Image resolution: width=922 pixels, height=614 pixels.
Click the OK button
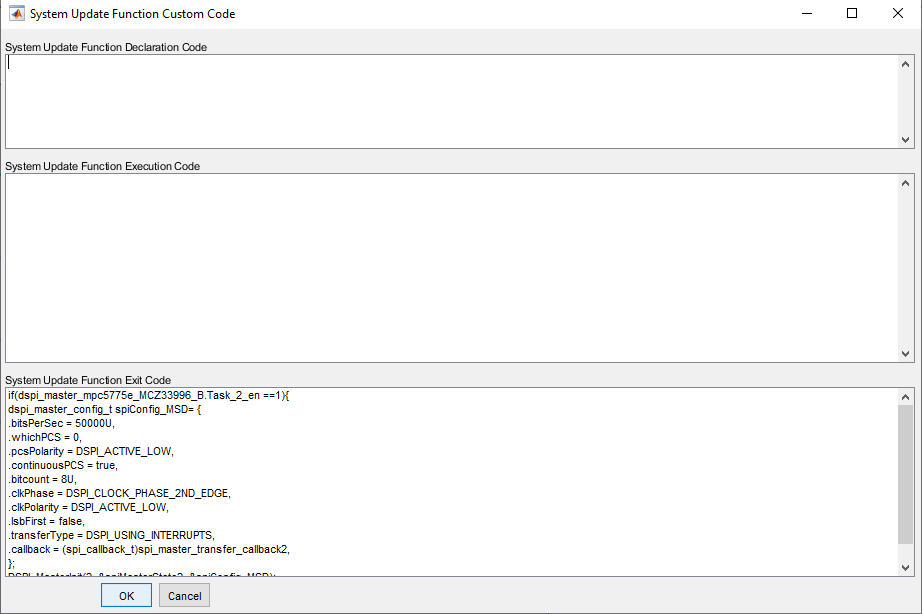tap(126, 595)
